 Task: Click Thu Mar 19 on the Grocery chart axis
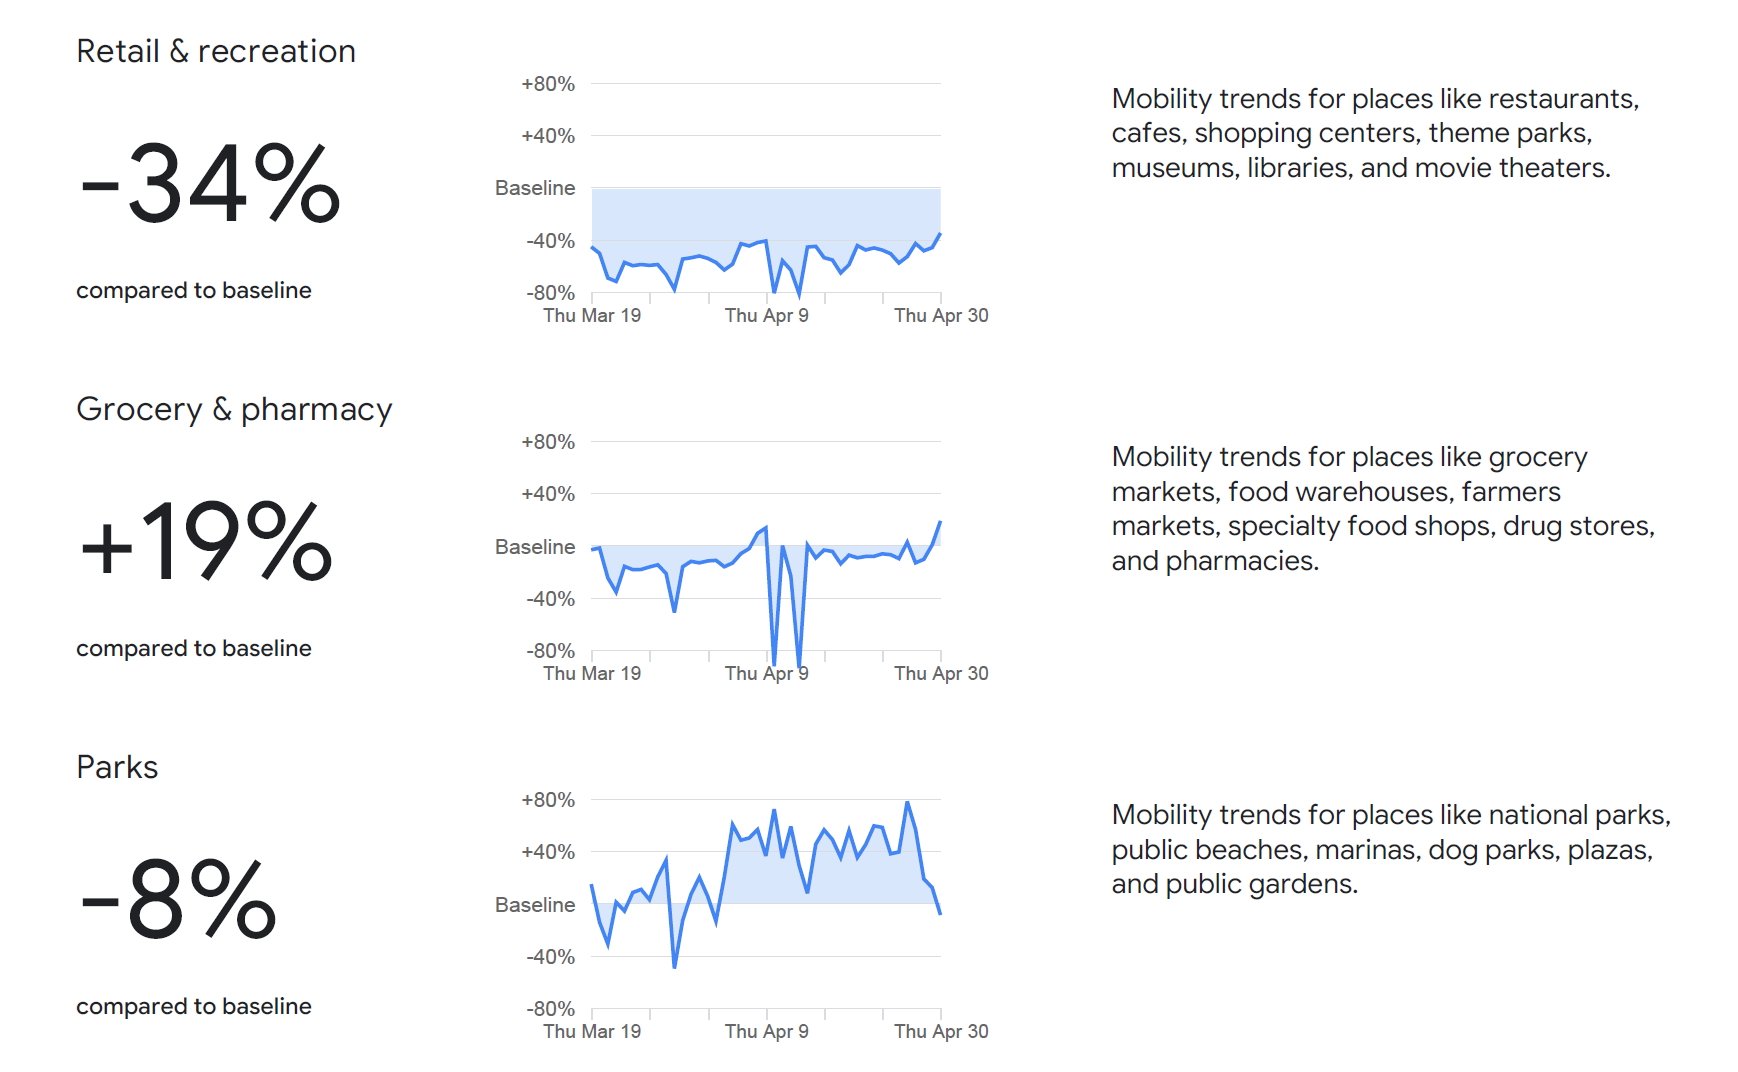(x=592, y=673)
